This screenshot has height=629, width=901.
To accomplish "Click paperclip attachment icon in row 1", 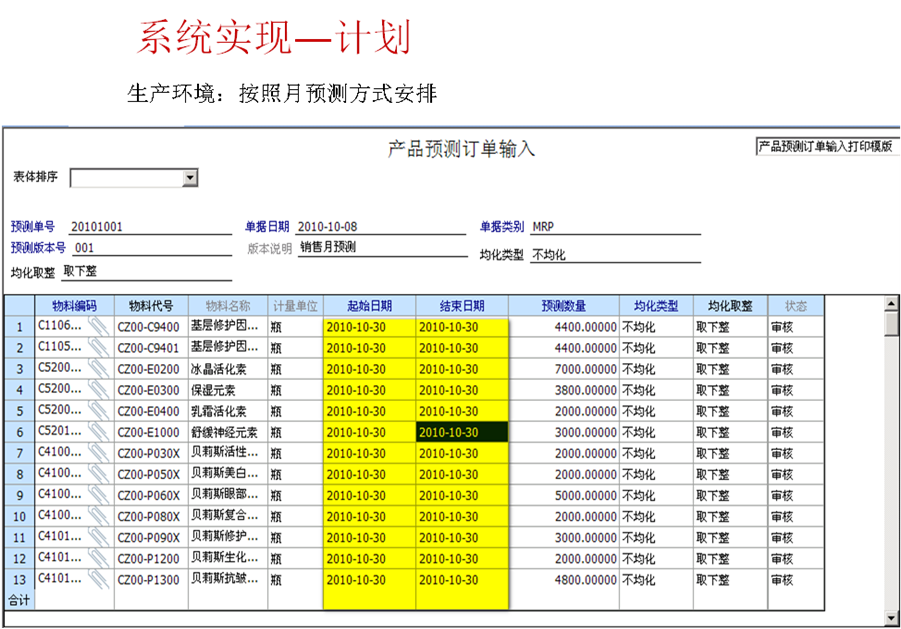I will tap(97, 327).
